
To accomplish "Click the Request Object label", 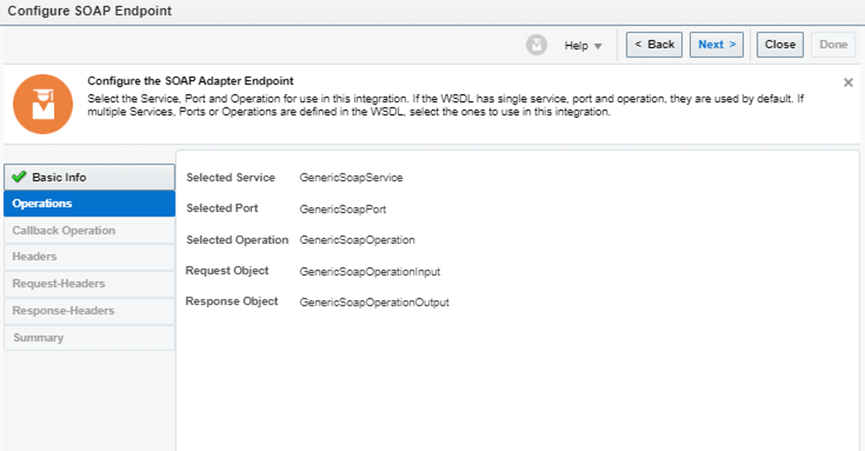I will coord(227,271).
